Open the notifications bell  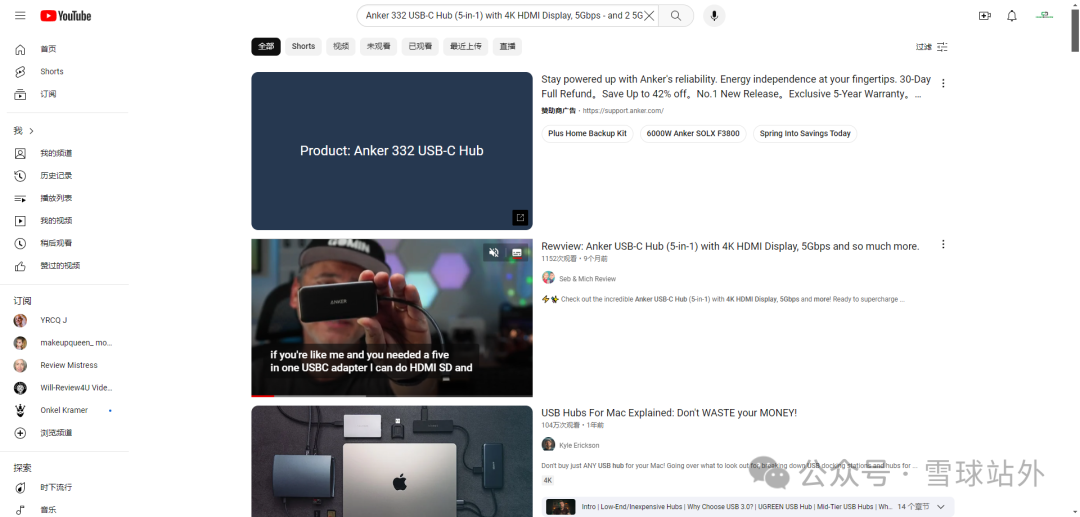(1012, 16)
